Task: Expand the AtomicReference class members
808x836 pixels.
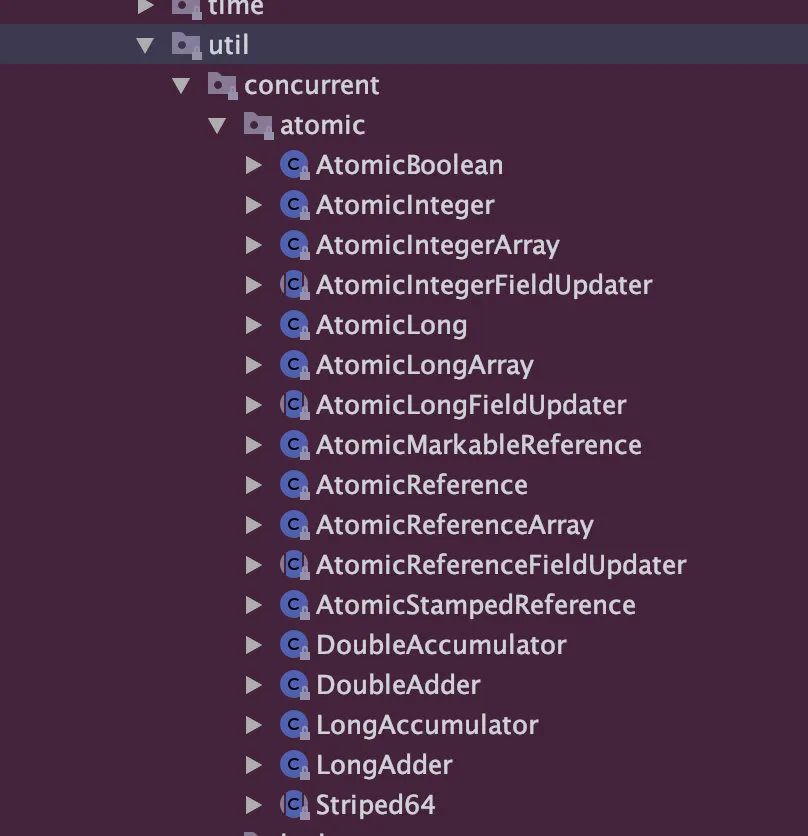Action: coord(254,485)
